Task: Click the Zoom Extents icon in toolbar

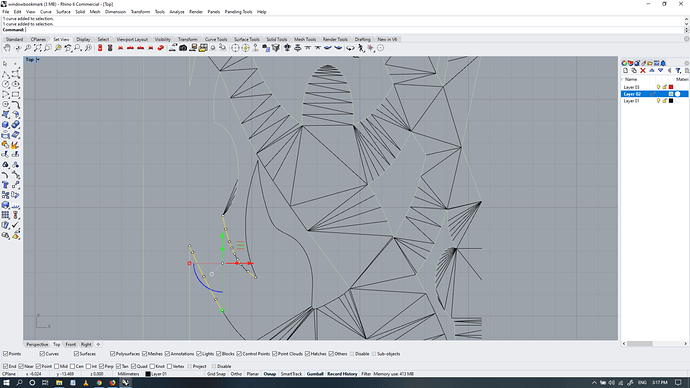Action: pos(37,48)
